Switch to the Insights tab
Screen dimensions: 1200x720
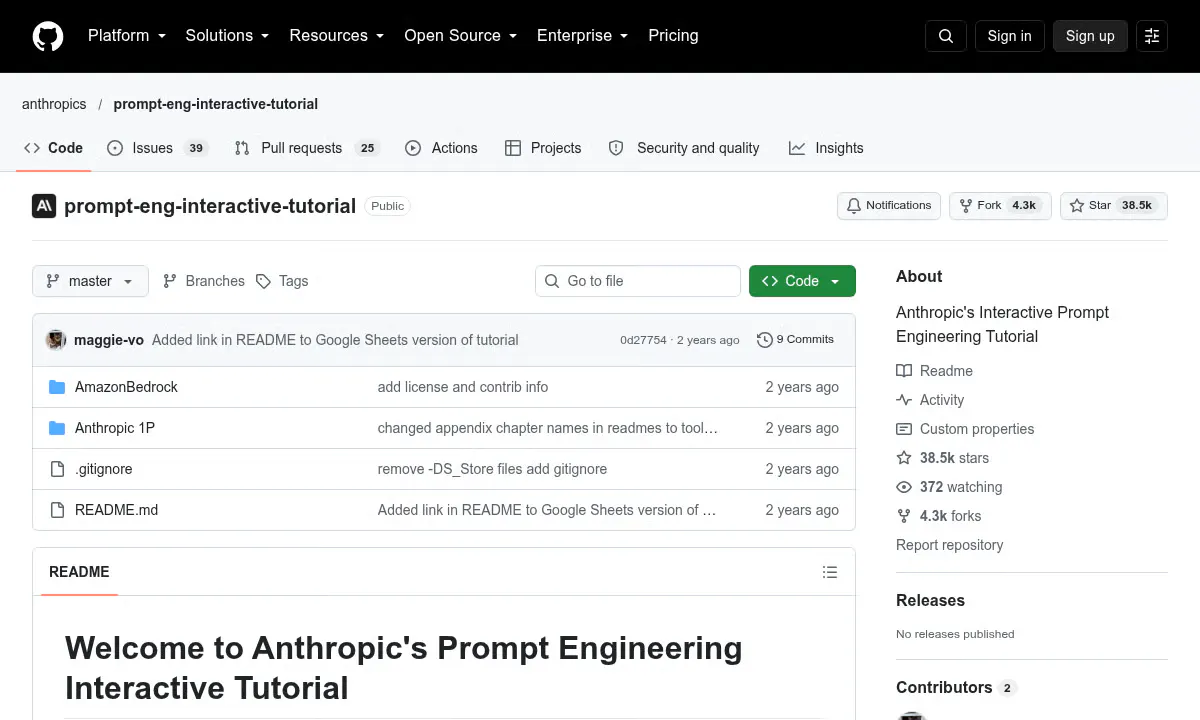pos(826,148)
